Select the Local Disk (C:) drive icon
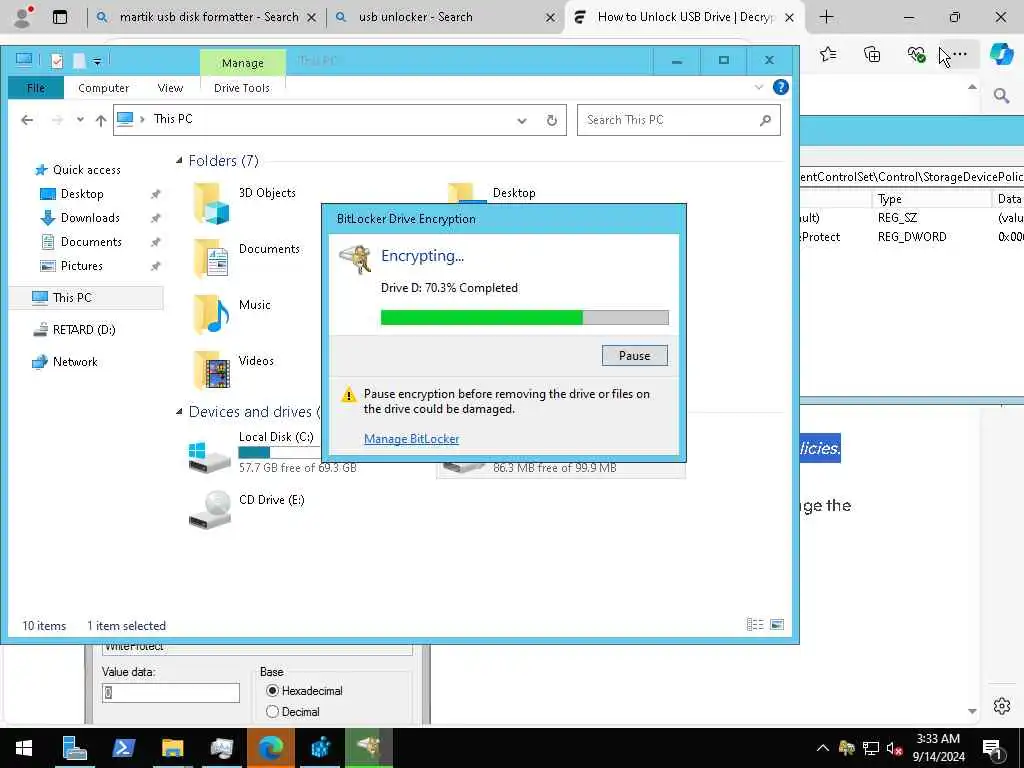This screenshot has height=768, width=1024. 209,456
